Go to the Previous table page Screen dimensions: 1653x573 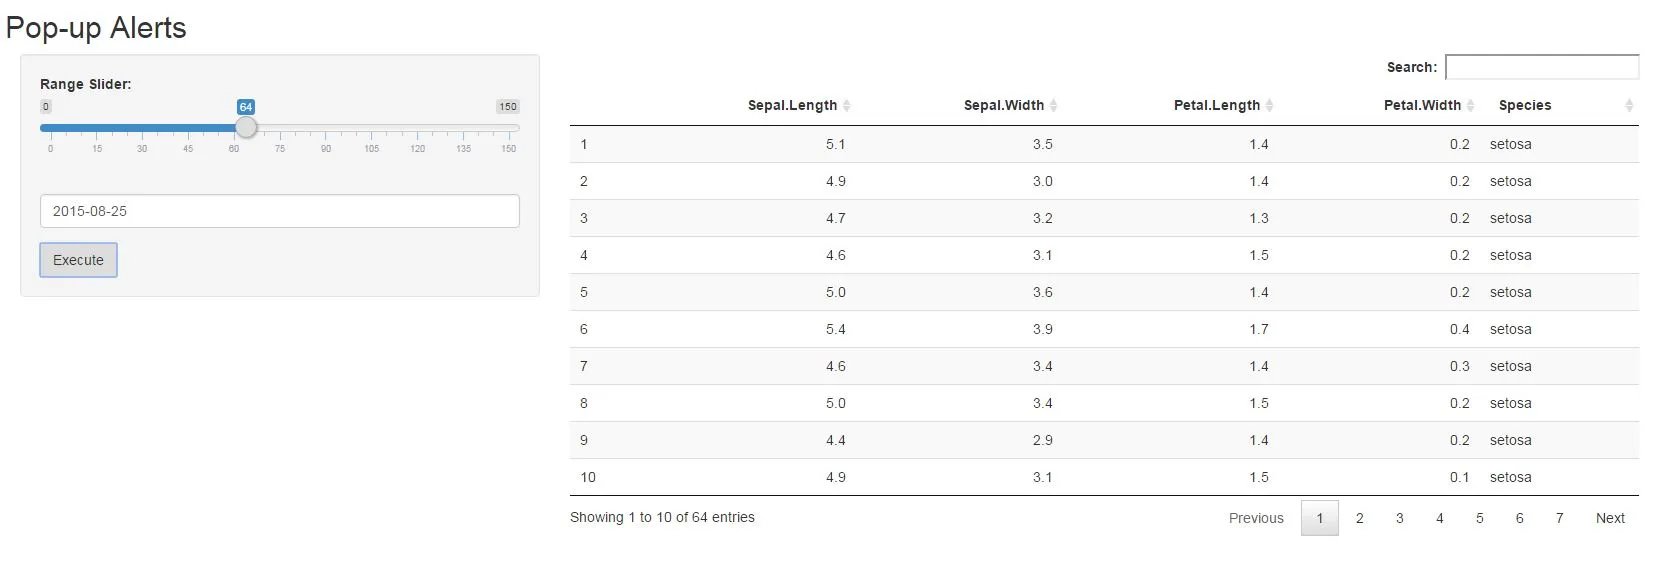(x=1256, y=518)
